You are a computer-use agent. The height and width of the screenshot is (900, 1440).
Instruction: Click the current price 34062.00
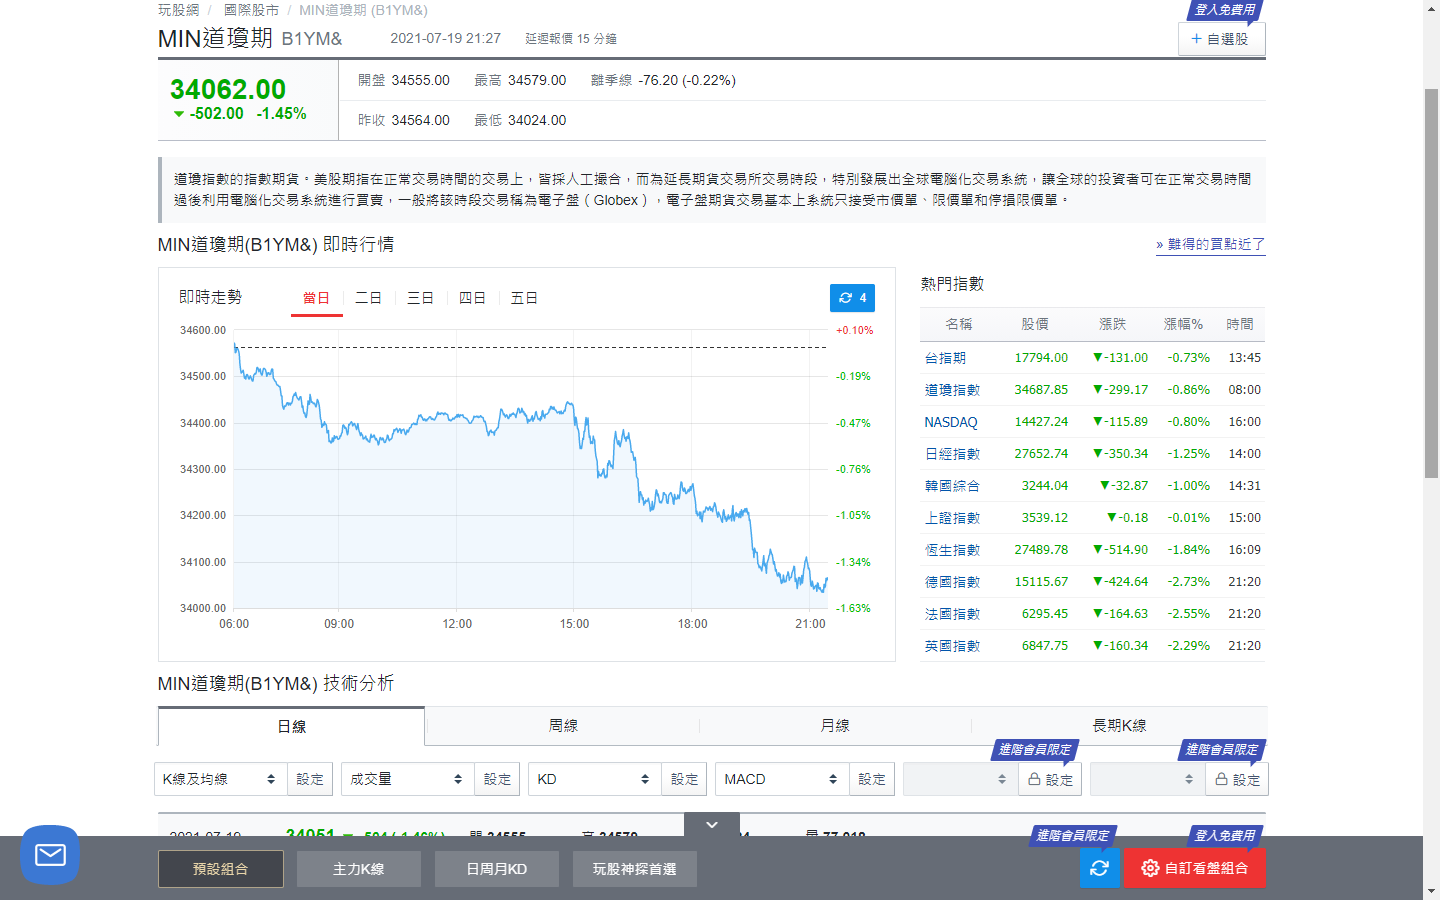point(228,89)
